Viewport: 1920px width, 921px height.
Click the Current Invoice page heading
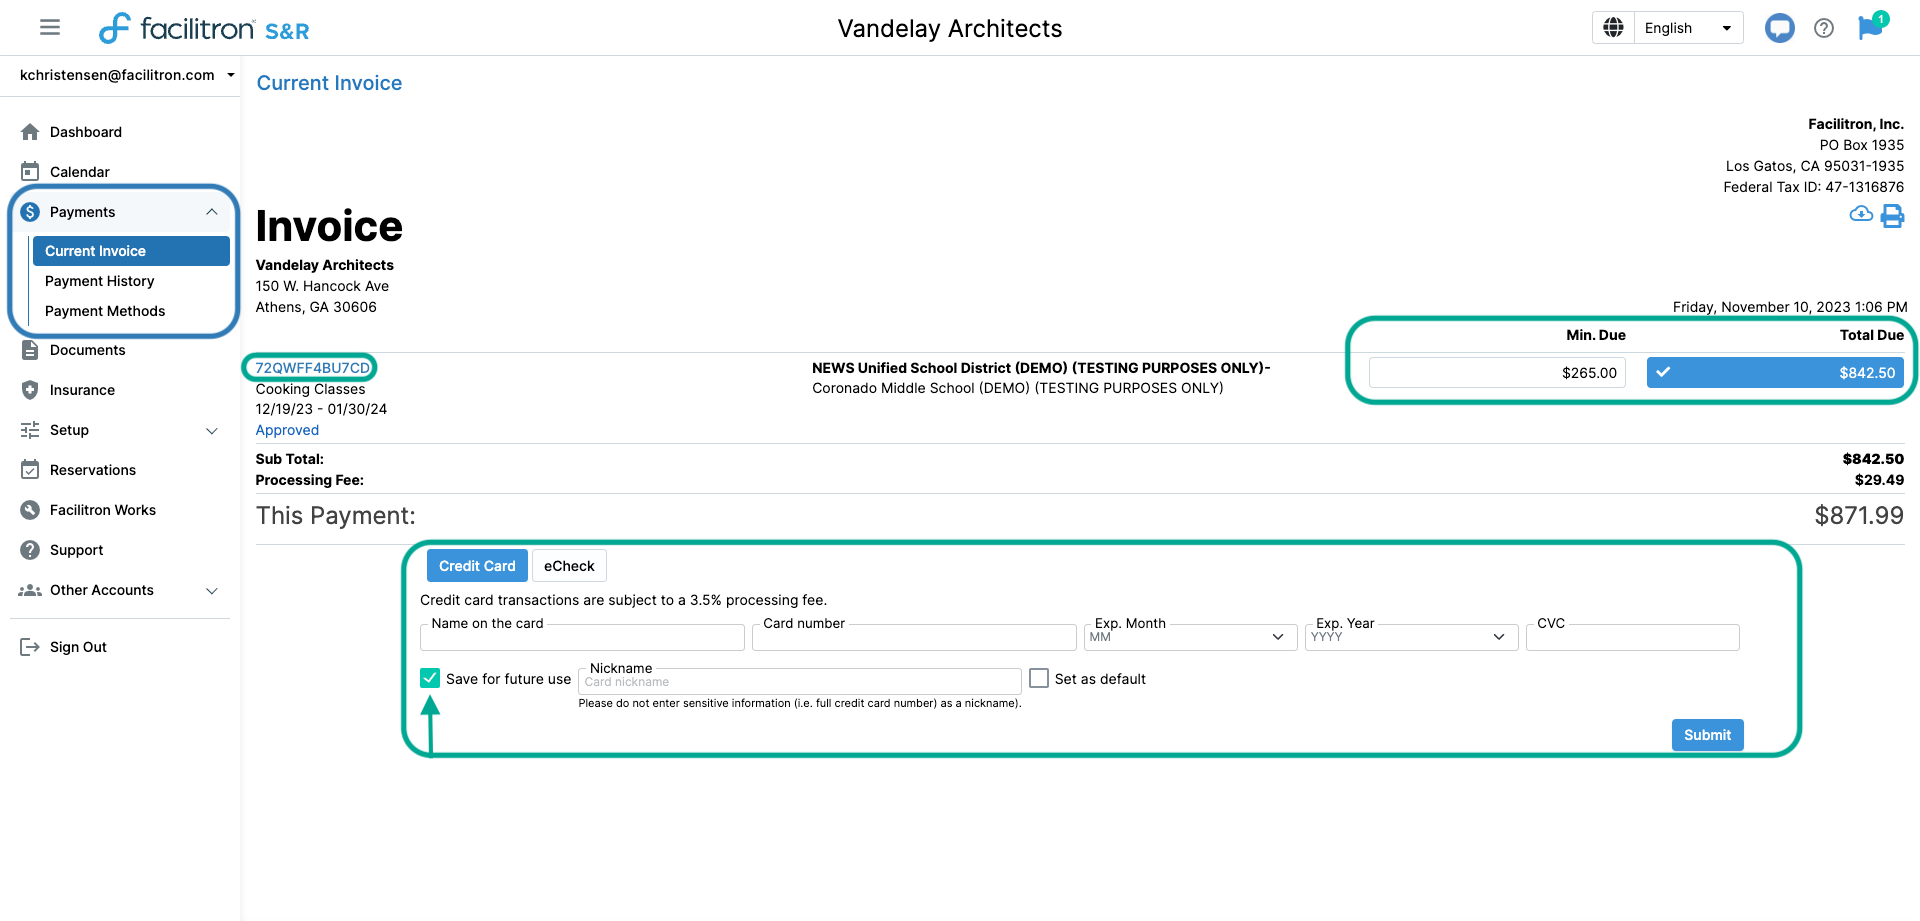click(329, 83)
